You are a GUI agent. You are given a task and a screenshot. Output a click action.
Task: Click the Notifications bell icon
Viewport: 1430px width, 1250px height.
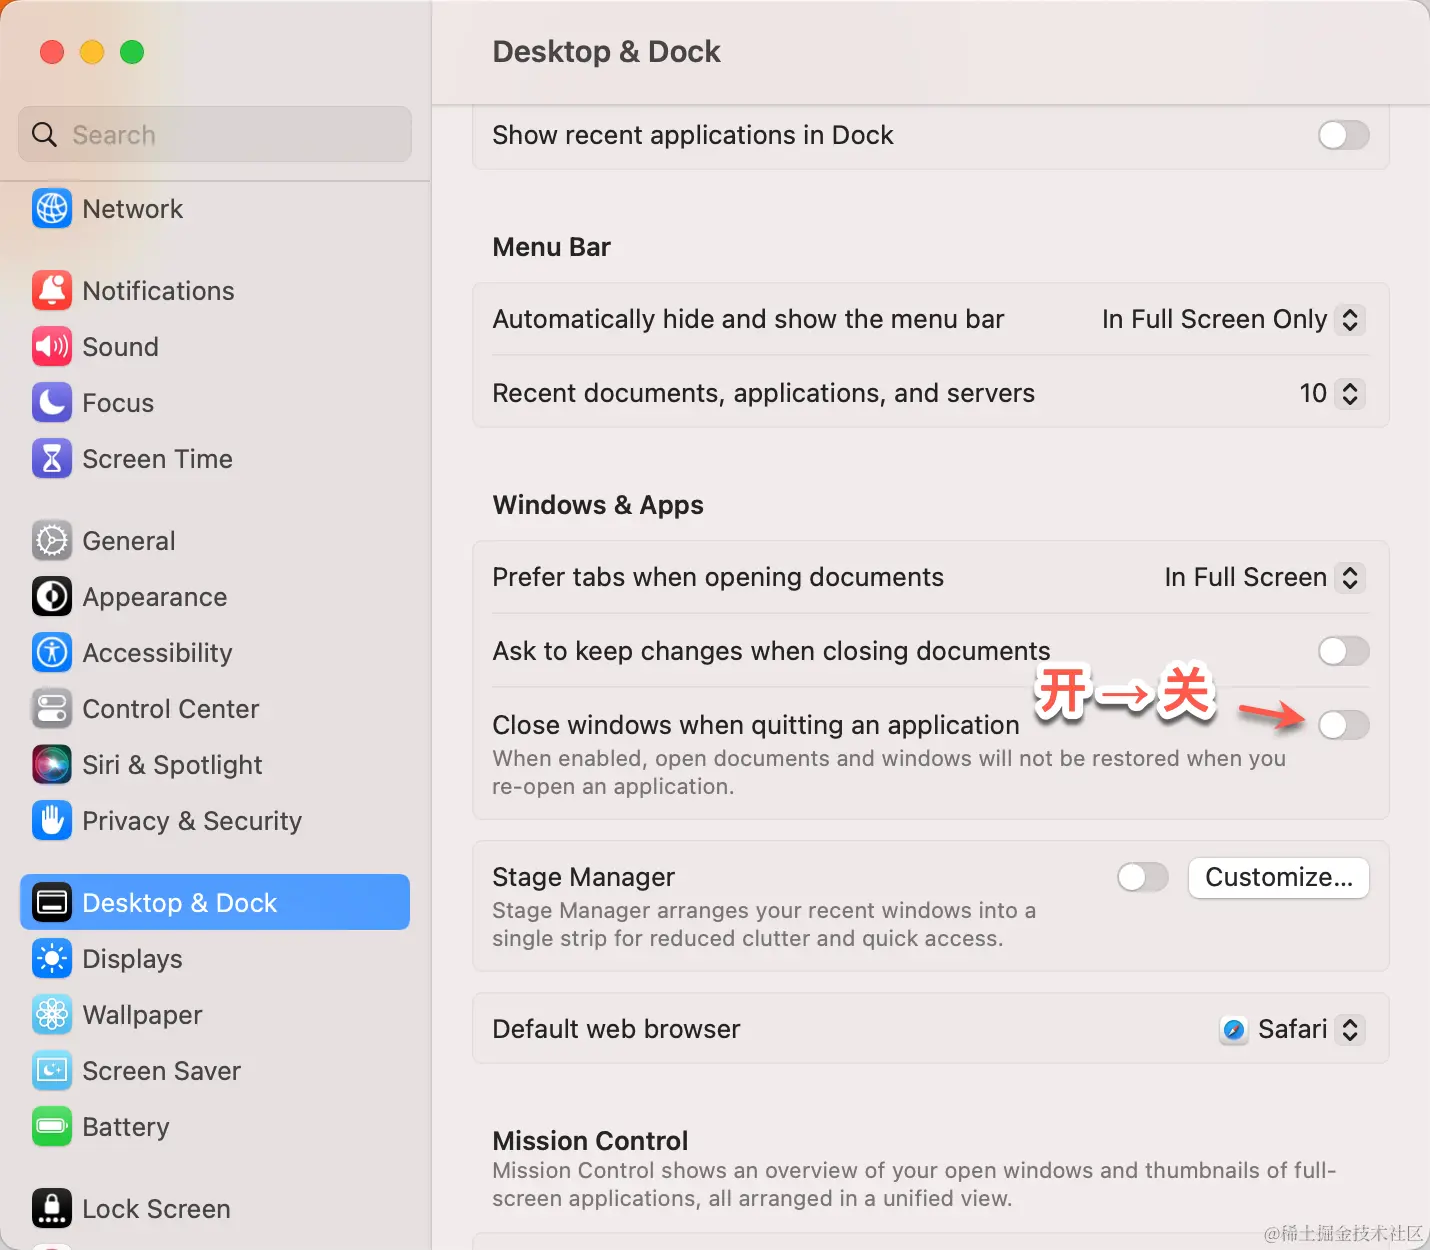click(52, 291)
